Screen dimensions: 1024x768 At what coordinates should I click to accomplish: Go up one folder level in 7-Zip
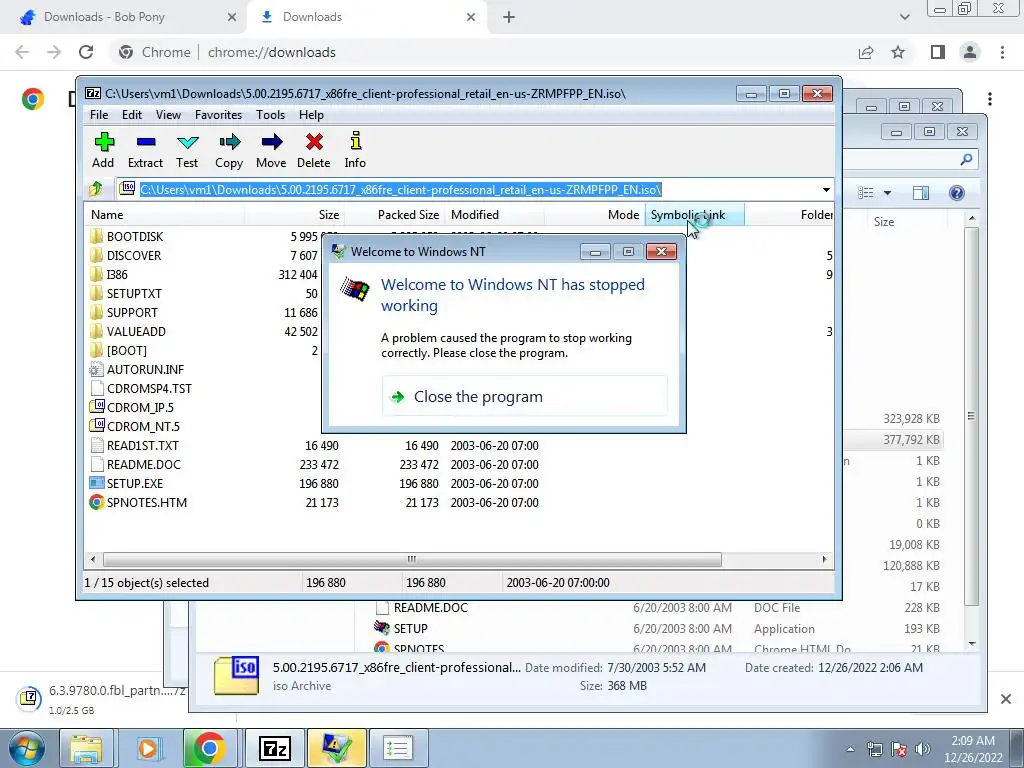(x=96, y=189)
